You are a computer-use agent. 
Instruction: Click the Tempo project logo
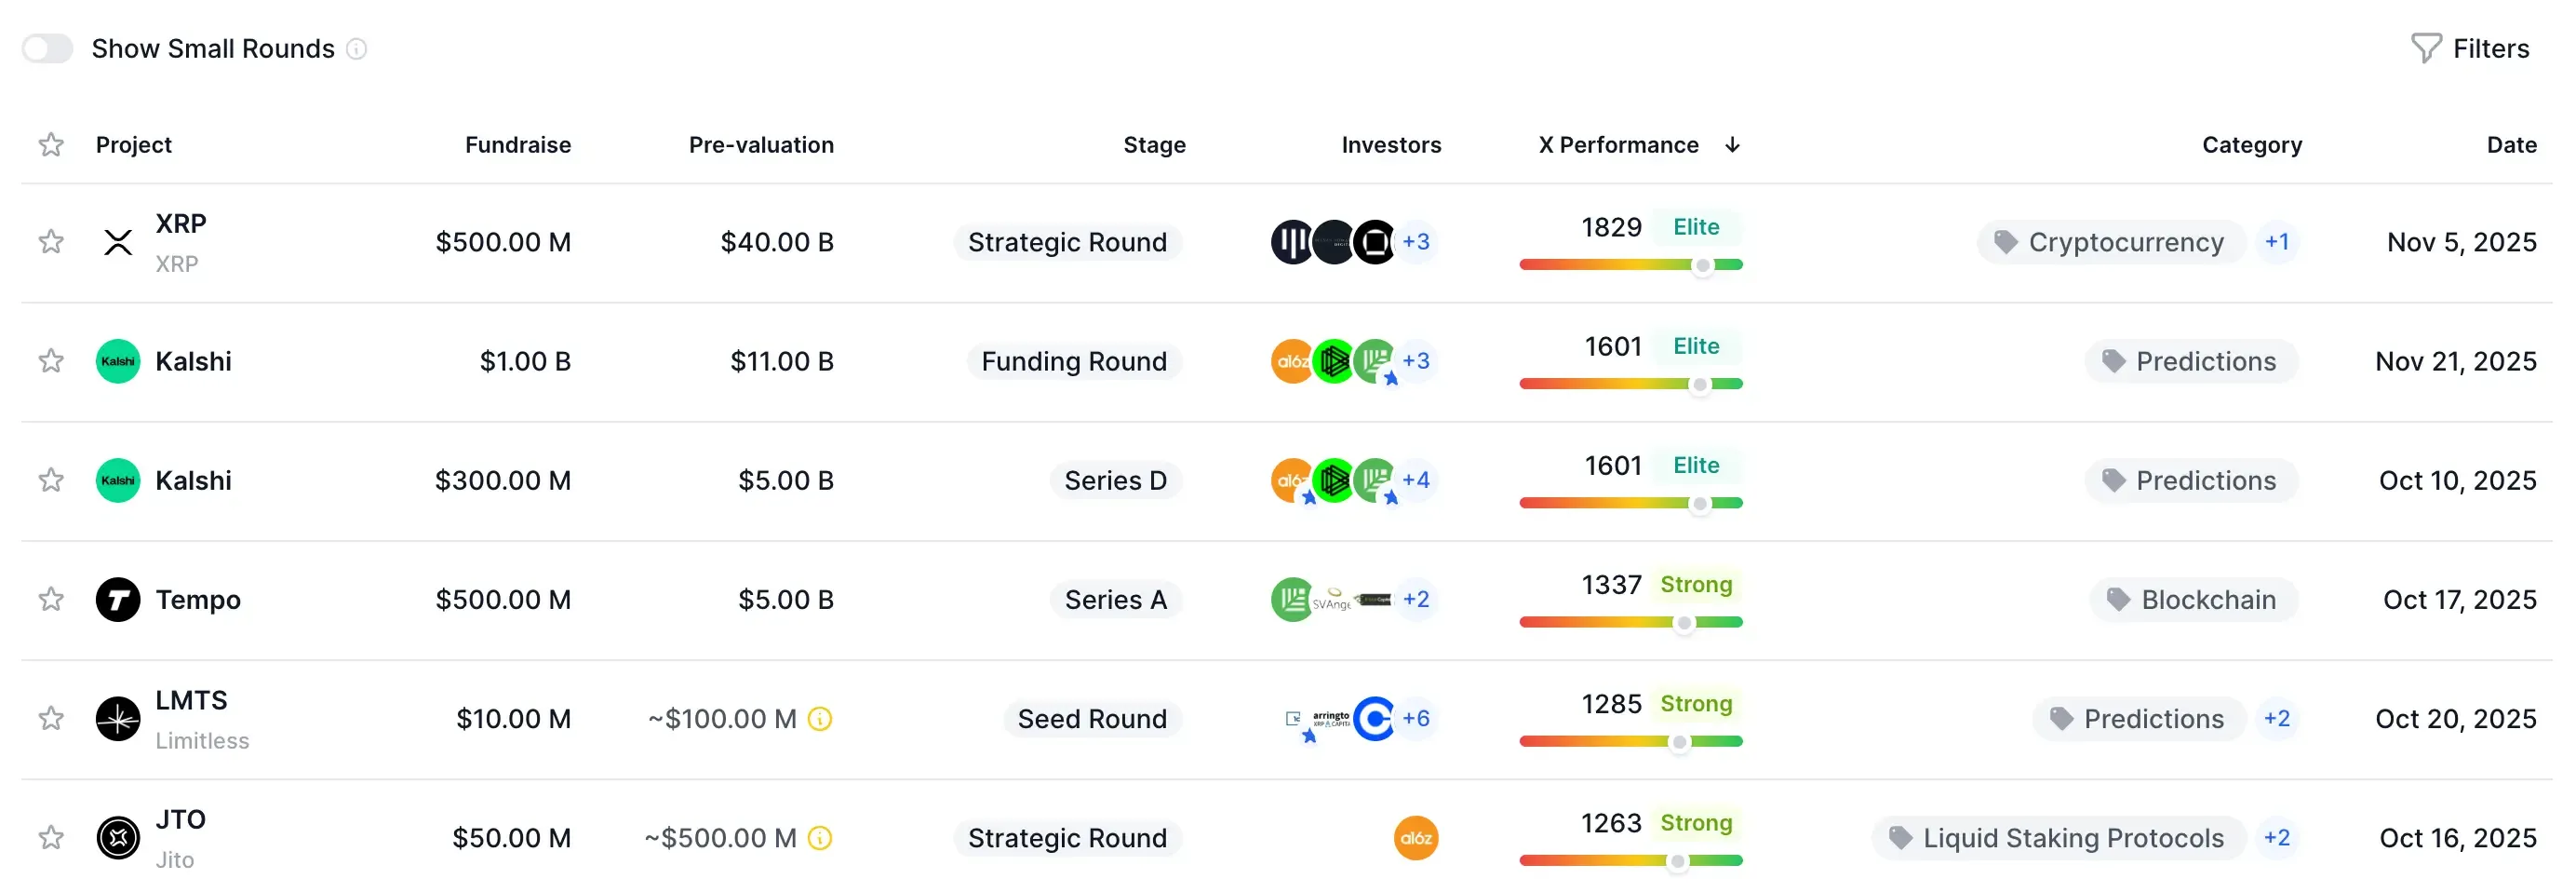(118, 599)
